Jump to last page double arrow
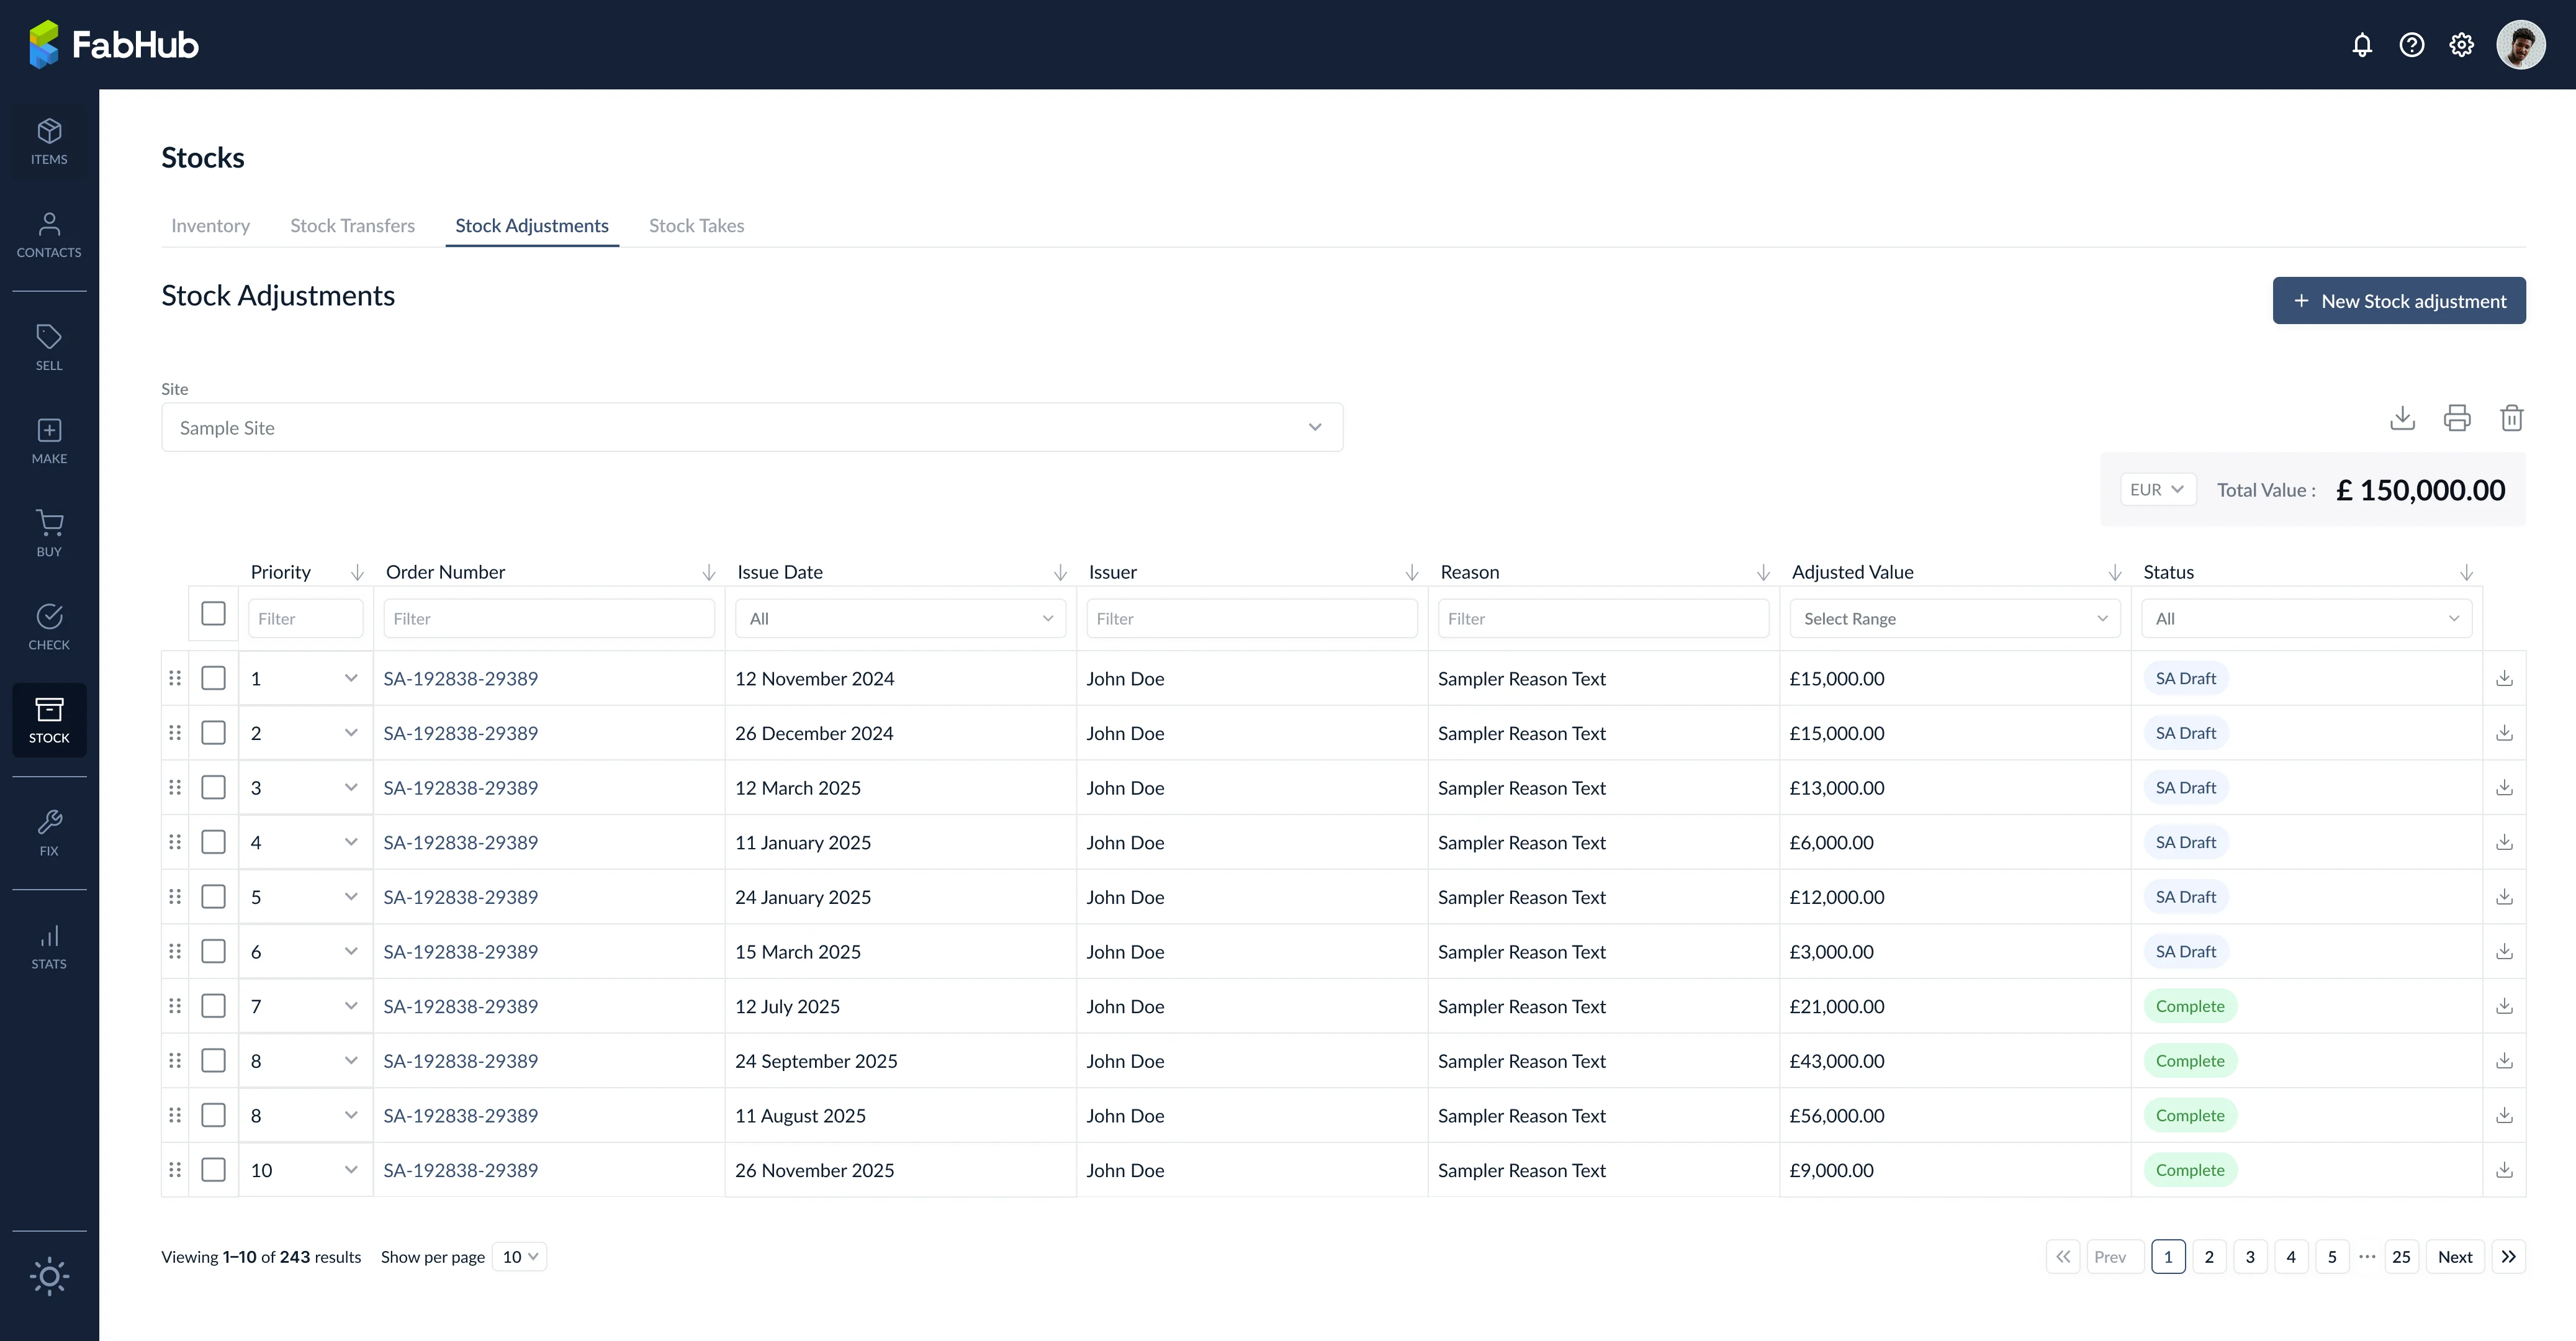 (2509, 1257)
